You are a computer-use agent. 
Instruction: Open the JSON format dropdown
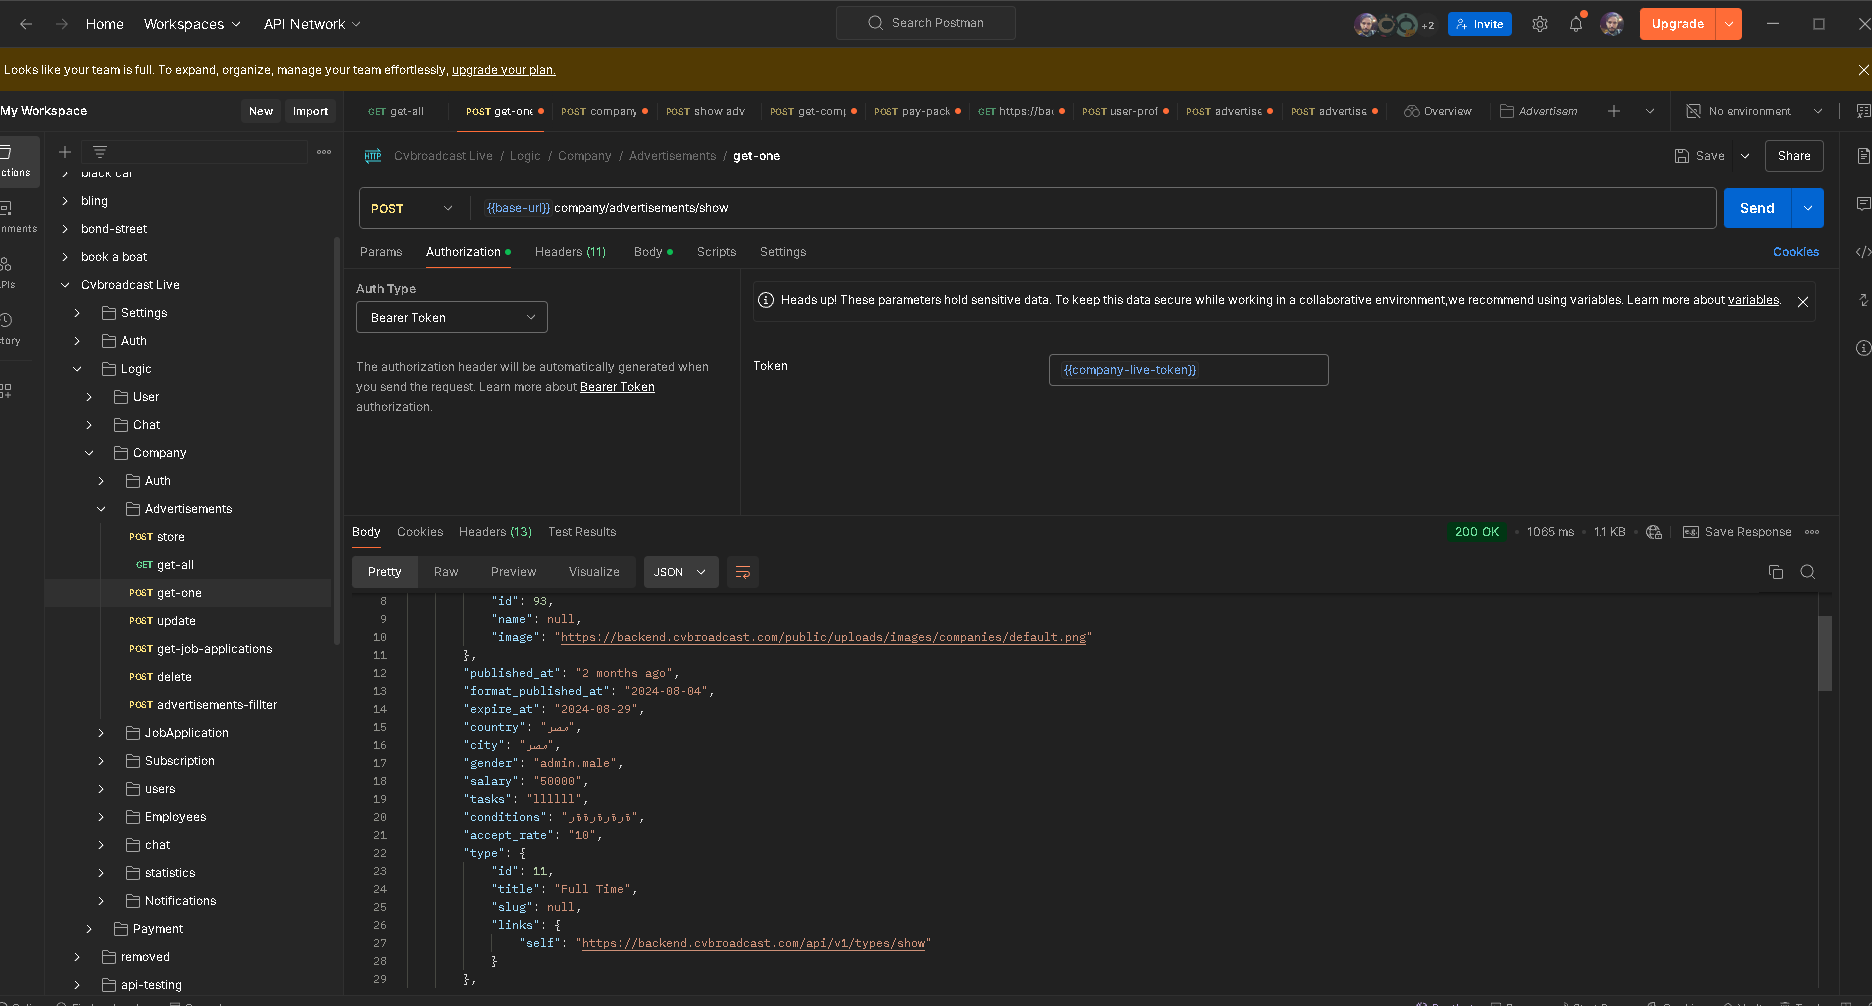point(681,572)
